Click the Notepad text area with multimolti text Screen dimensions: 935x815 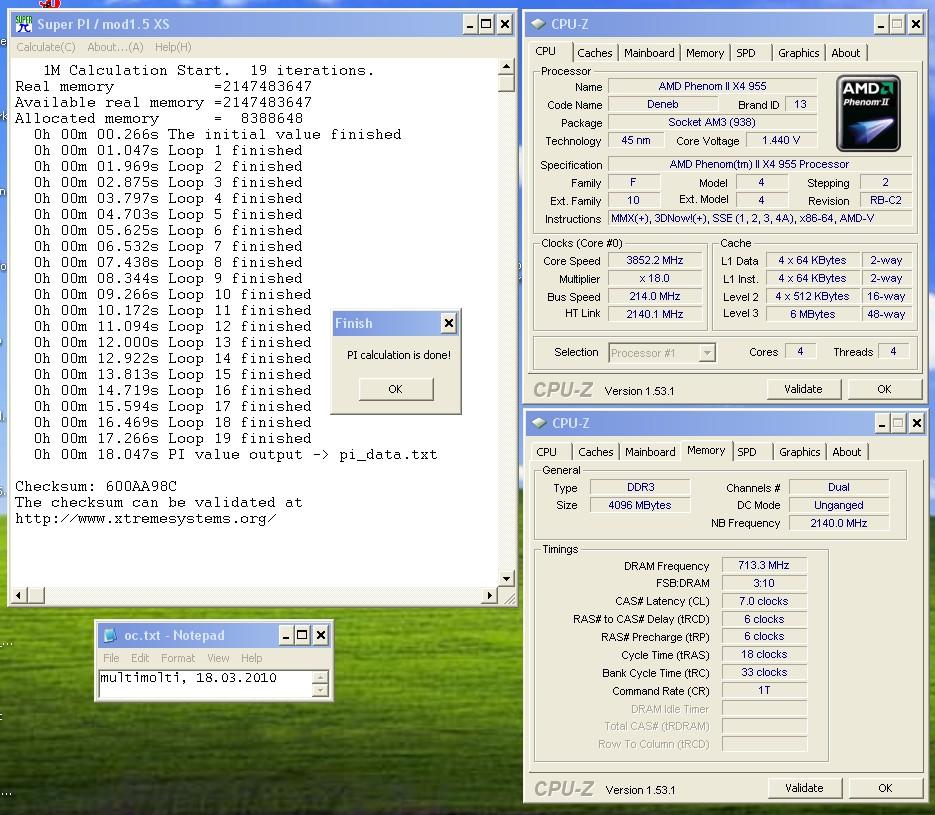[206, 684]
